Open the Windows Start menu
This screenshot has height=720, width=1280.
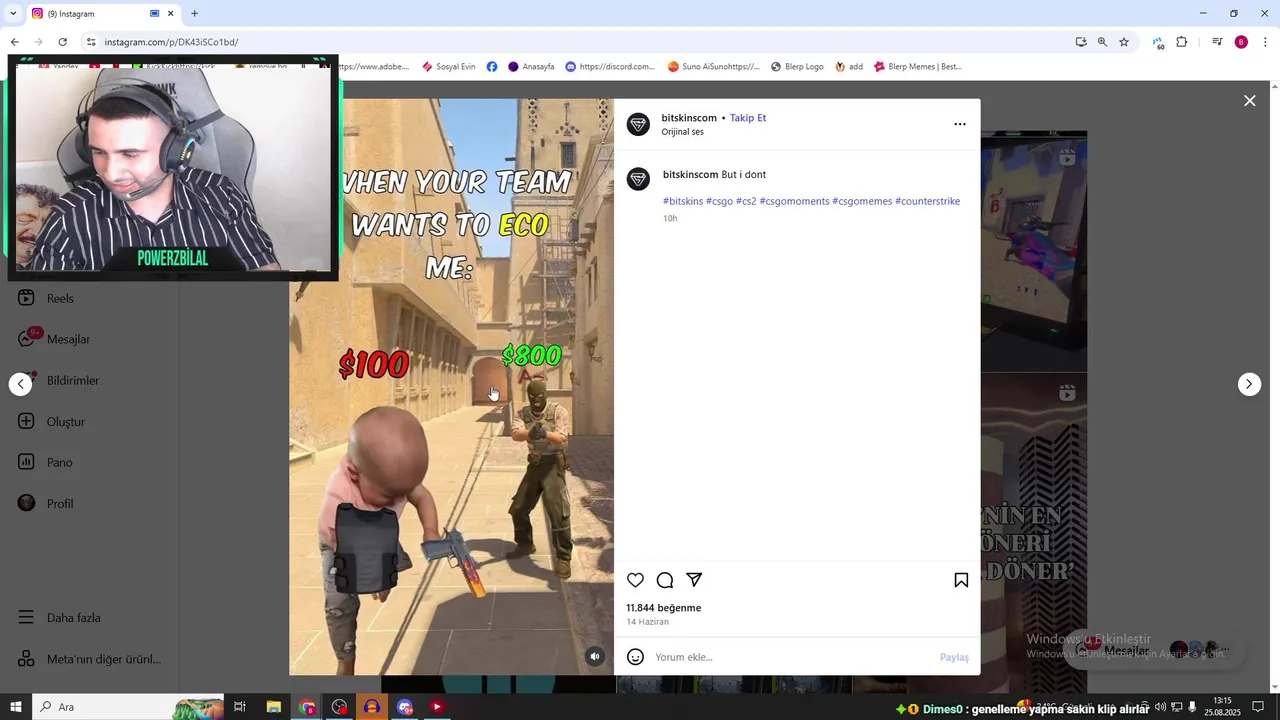click(x=15, y=707)
